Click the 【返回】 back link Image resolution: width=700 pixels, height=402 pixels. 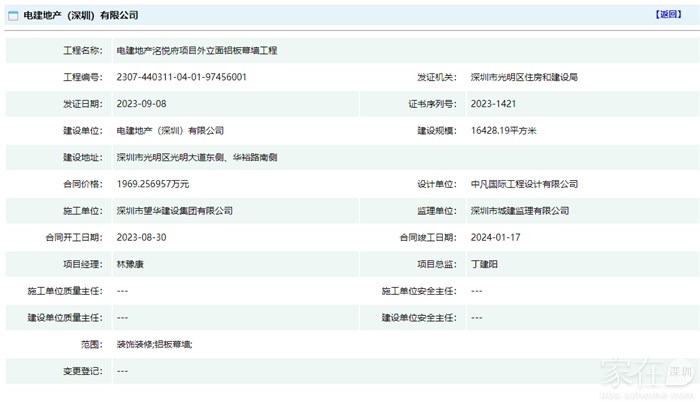(x=667, y=15)
